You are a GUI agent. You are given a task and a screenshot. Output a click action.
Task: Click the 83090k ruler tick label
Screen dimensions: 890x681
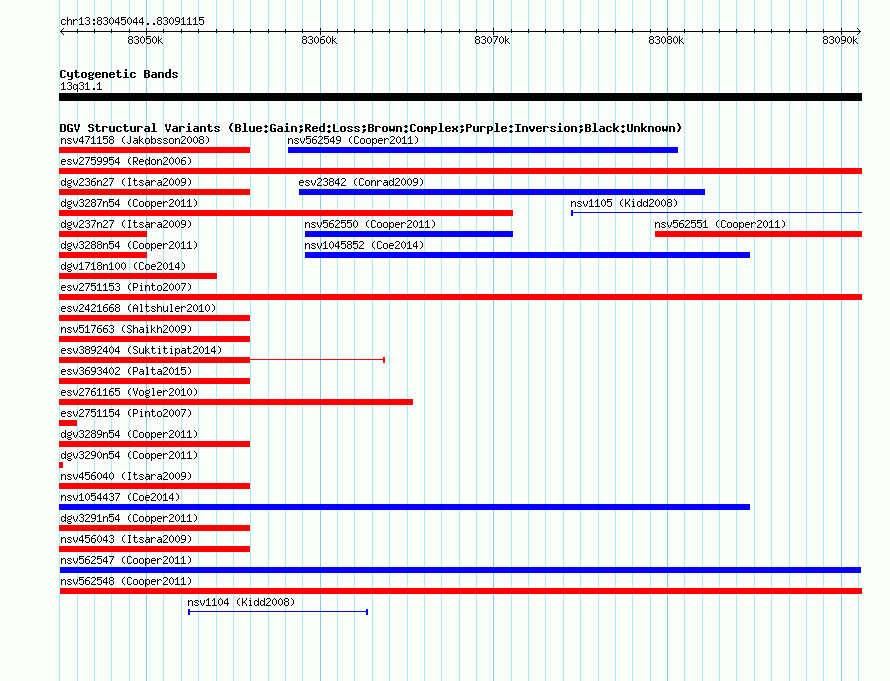tap(840, 40)
